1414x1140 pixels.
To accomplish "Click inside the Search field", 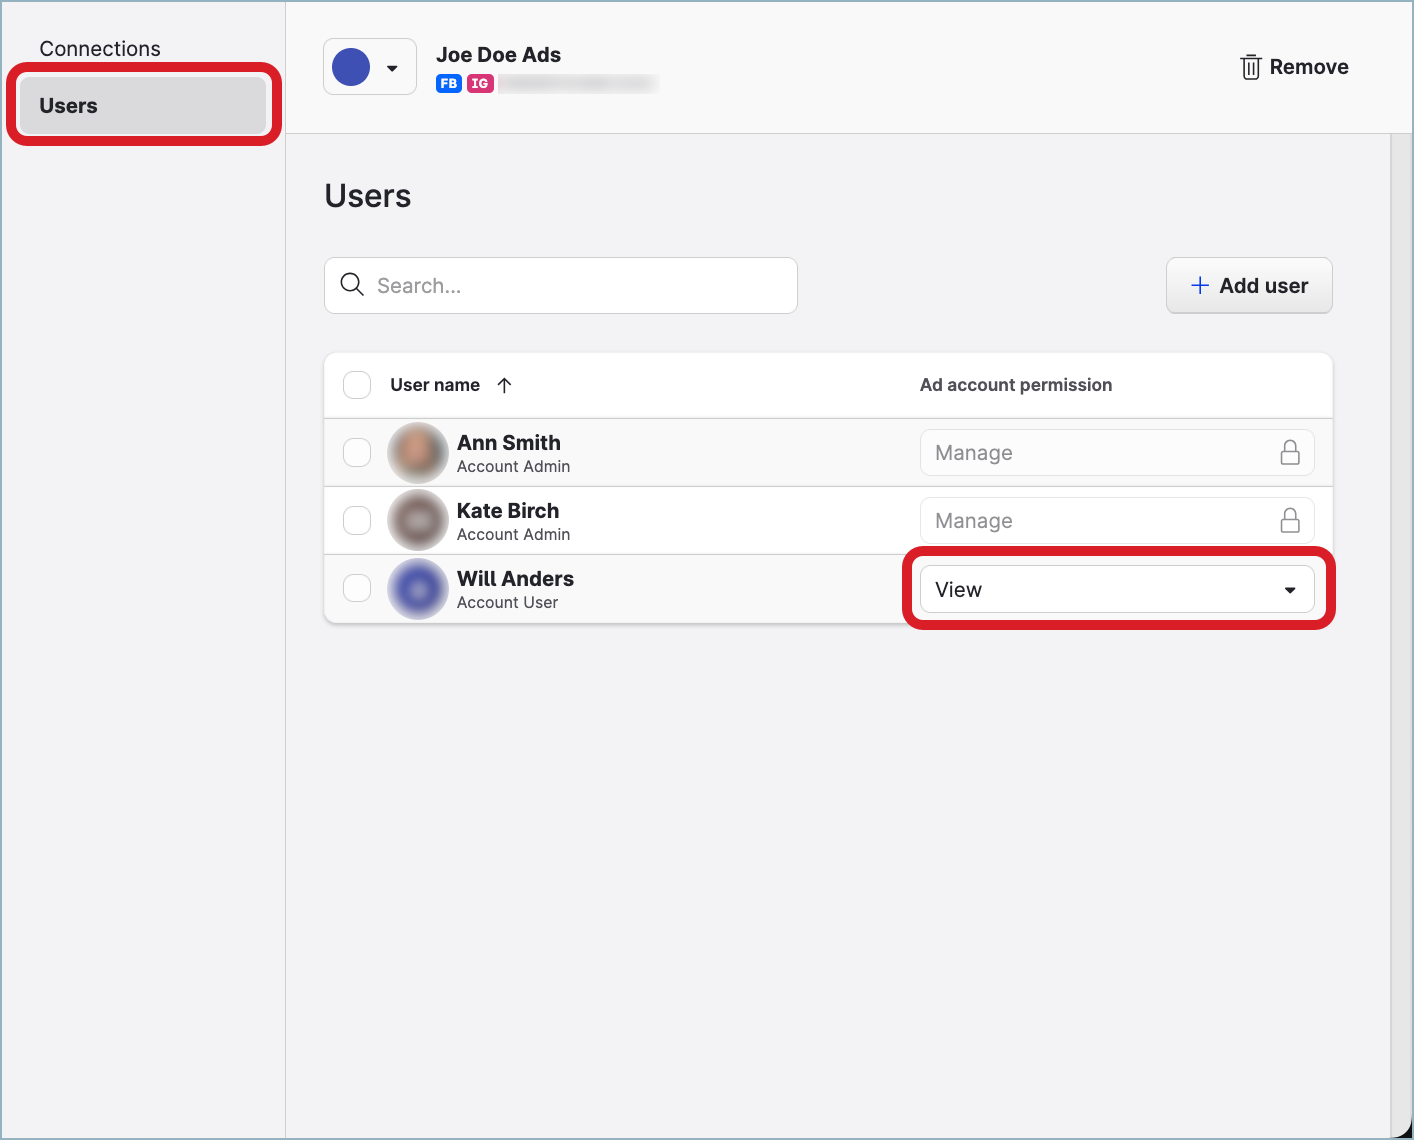I will point(560,285).
